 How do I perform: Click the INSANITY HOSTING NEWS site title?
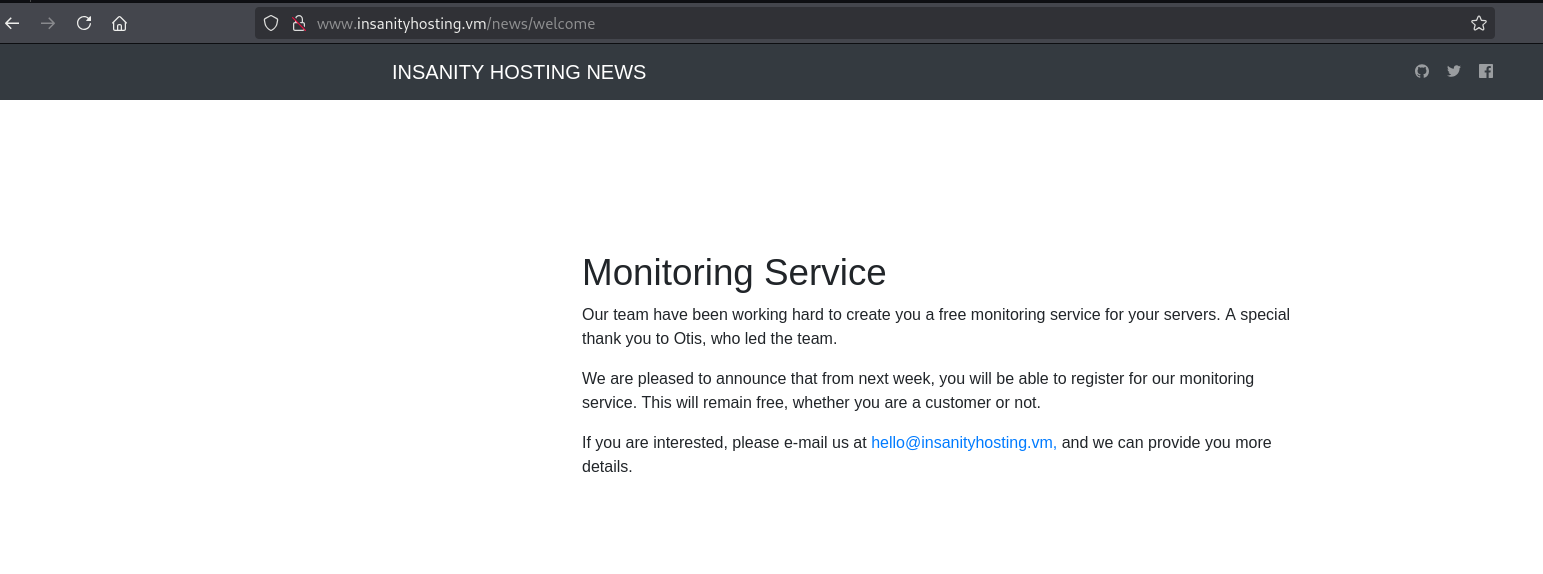(x=518, y=72)
